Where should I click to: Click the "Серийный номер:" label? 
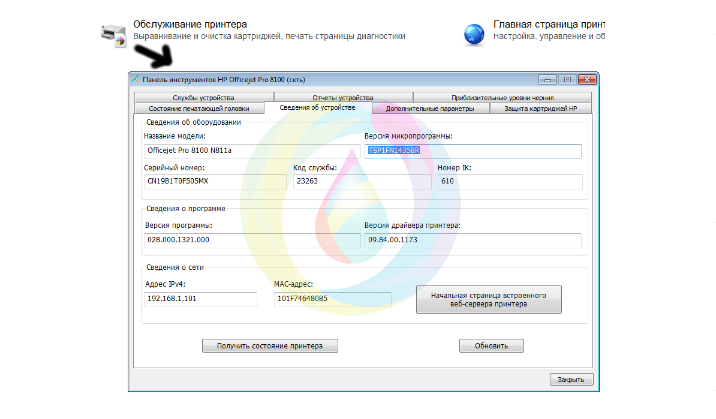click(174, 168)
